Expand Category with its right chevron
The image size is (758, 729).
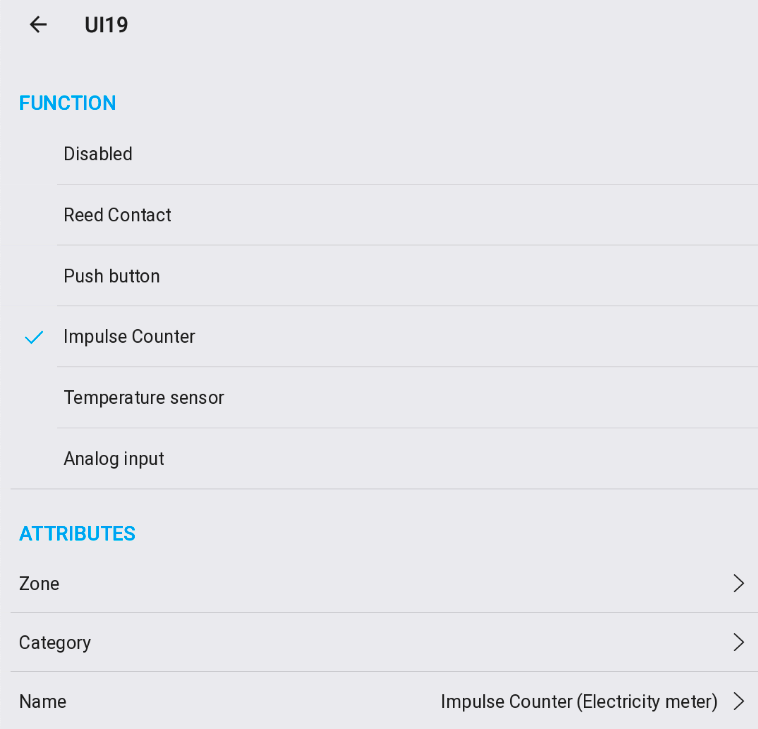tap(738, 643)
